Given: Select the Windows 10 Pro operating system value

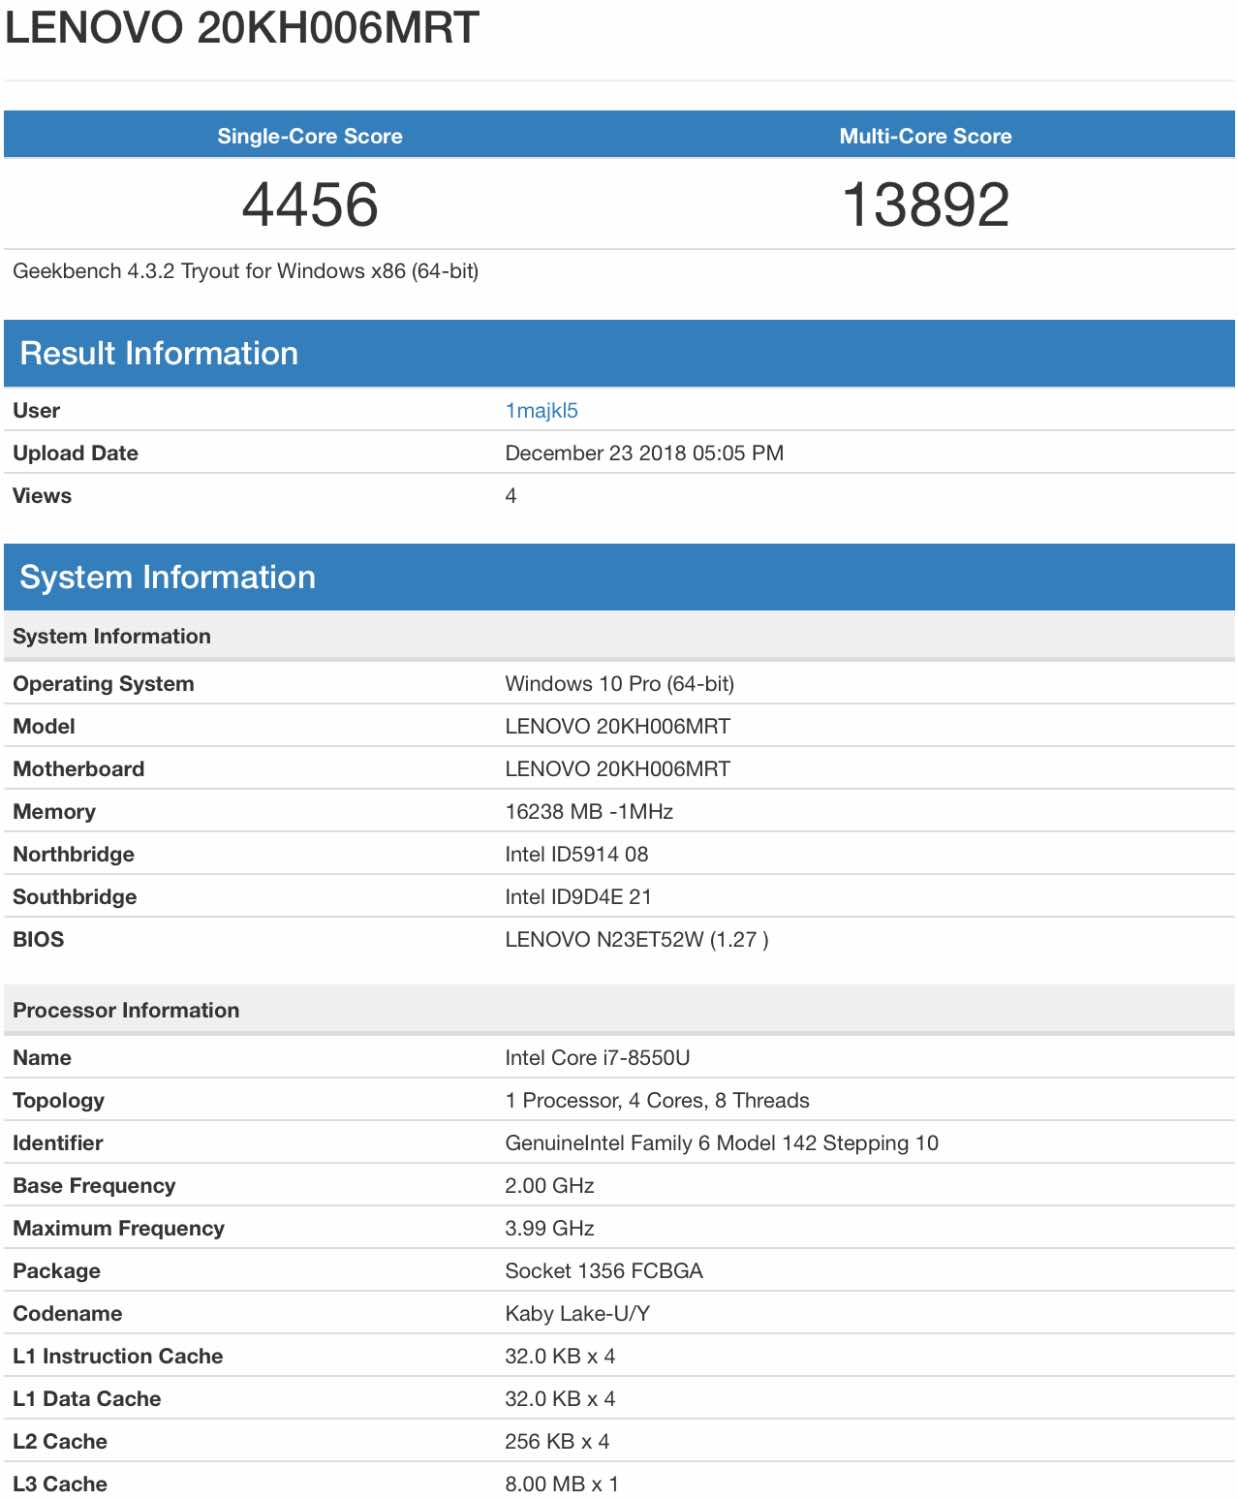Looking at the screenshot, I should click(x=619, y=684).
